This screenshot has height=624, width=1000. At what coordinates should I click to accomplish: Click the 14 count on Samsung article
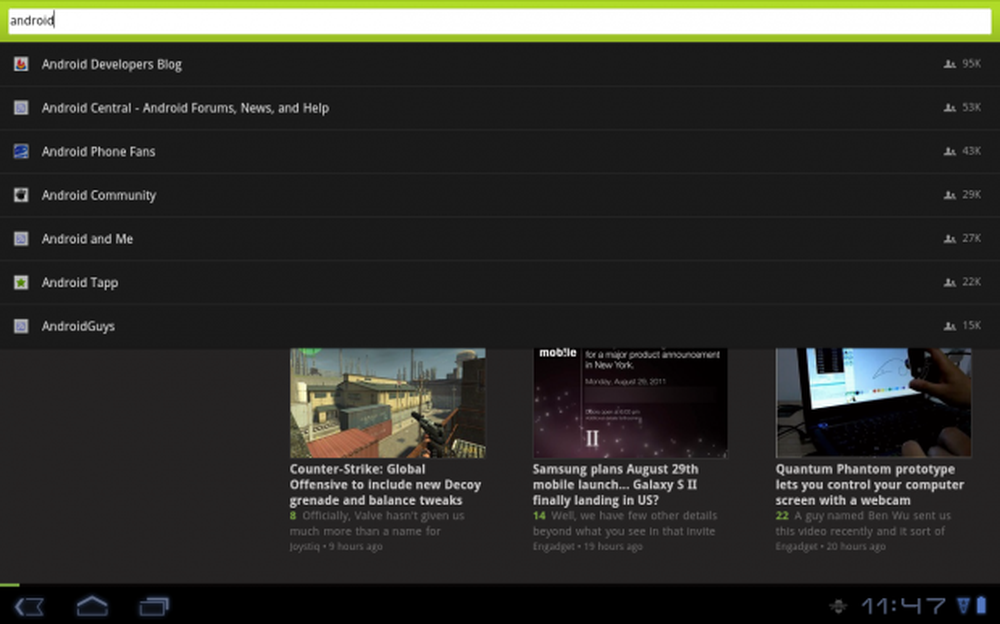tap(539, 516)
